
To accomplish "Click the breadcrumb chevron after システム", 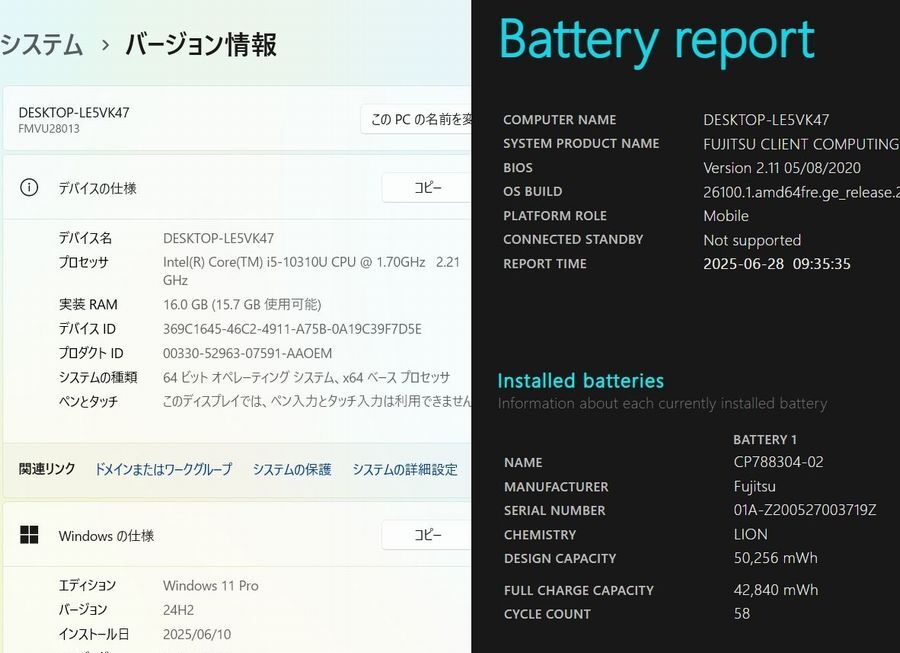I will 104,45.
